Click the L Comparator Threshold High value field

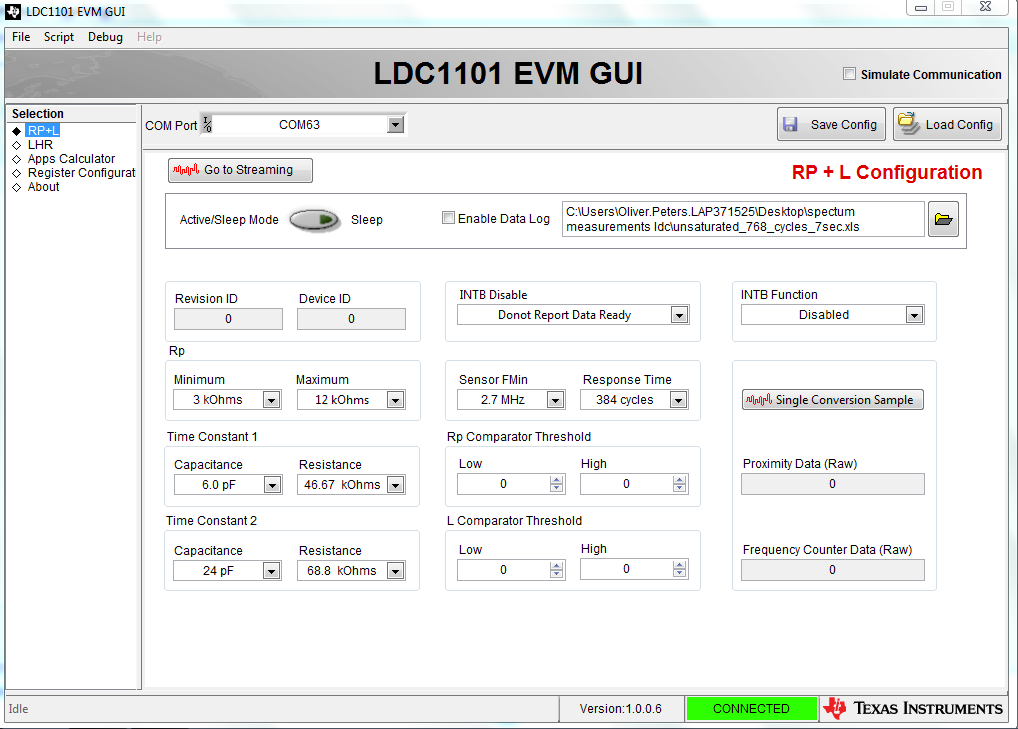(x=627, y=569)
